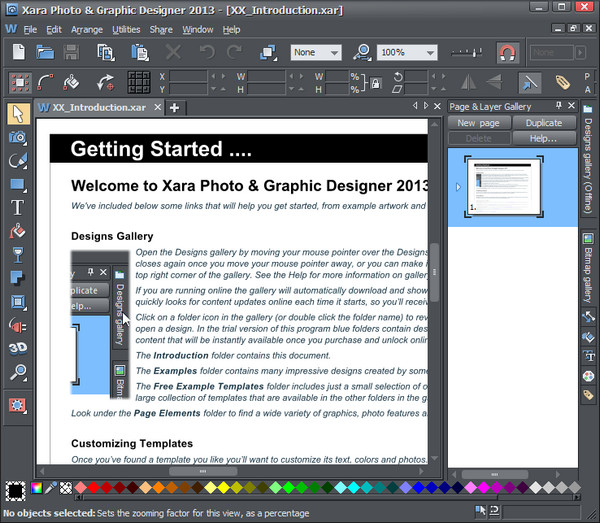Click the New page button
This screenshot has width=600, height=523.
tap(479, 123)
